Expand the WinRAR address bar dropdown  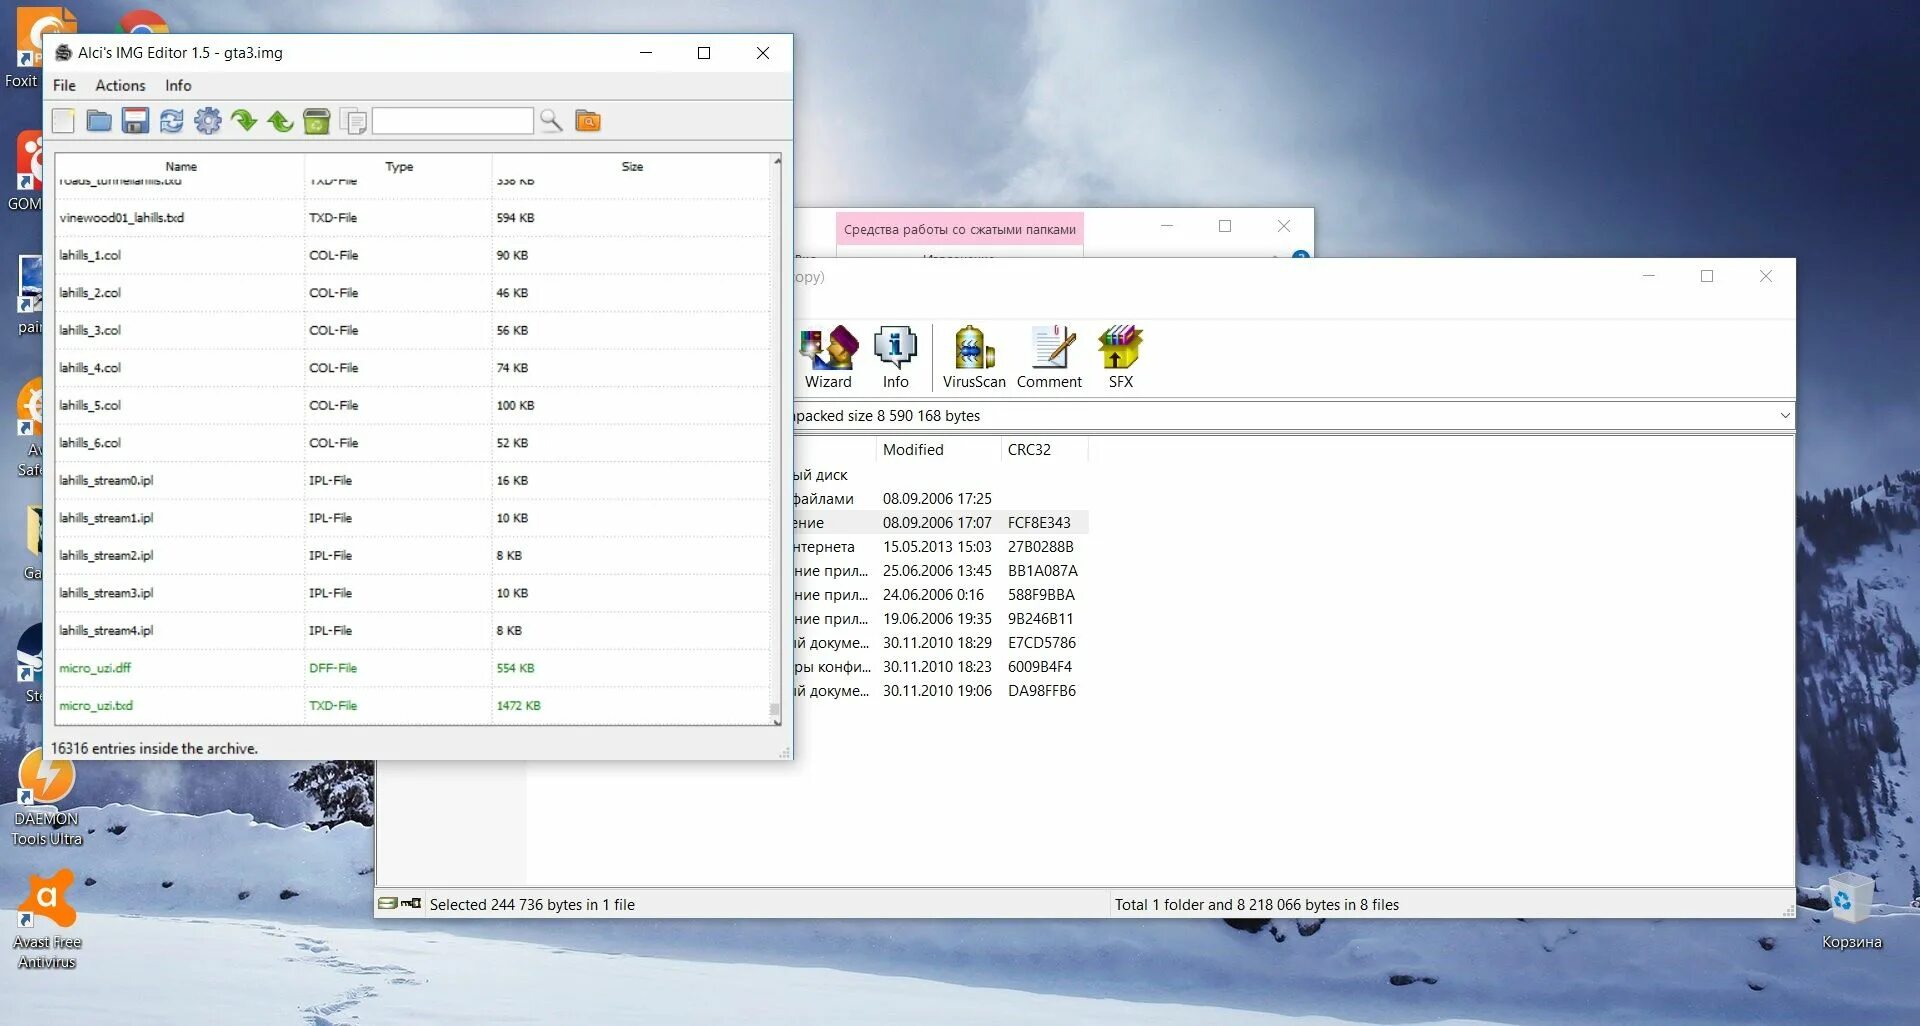pyautogui.click(x=1785, y=416)
